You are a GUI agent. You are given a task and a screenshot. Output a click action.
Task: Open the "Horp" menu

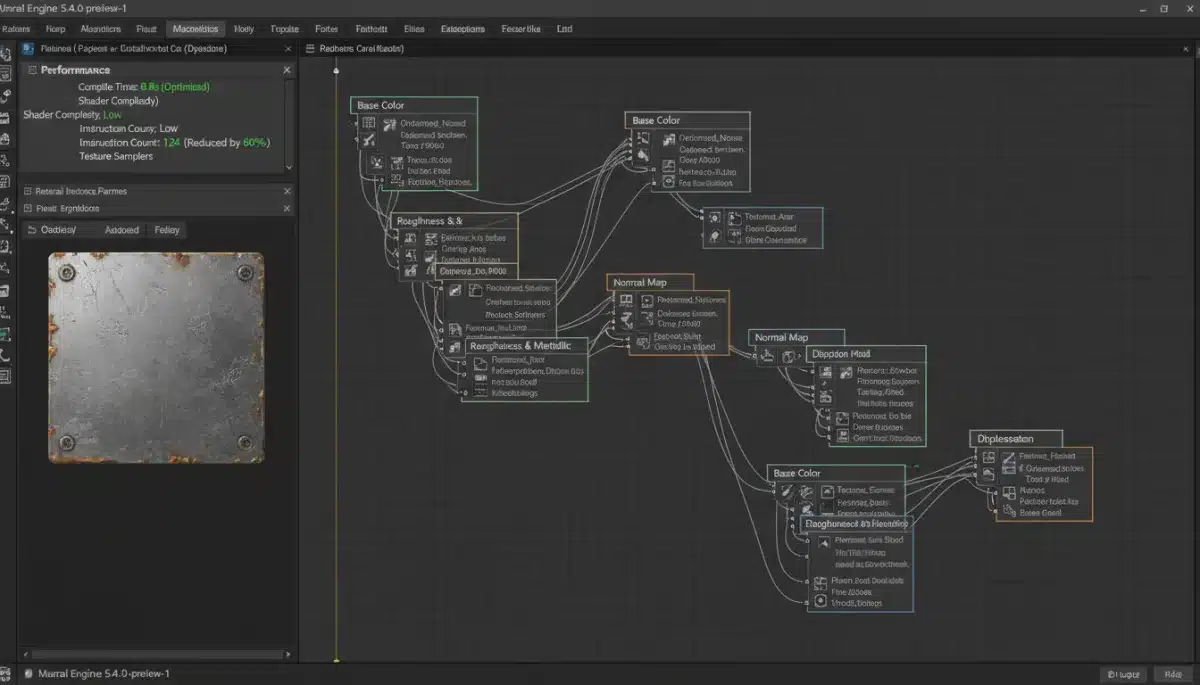click(55, 29)
